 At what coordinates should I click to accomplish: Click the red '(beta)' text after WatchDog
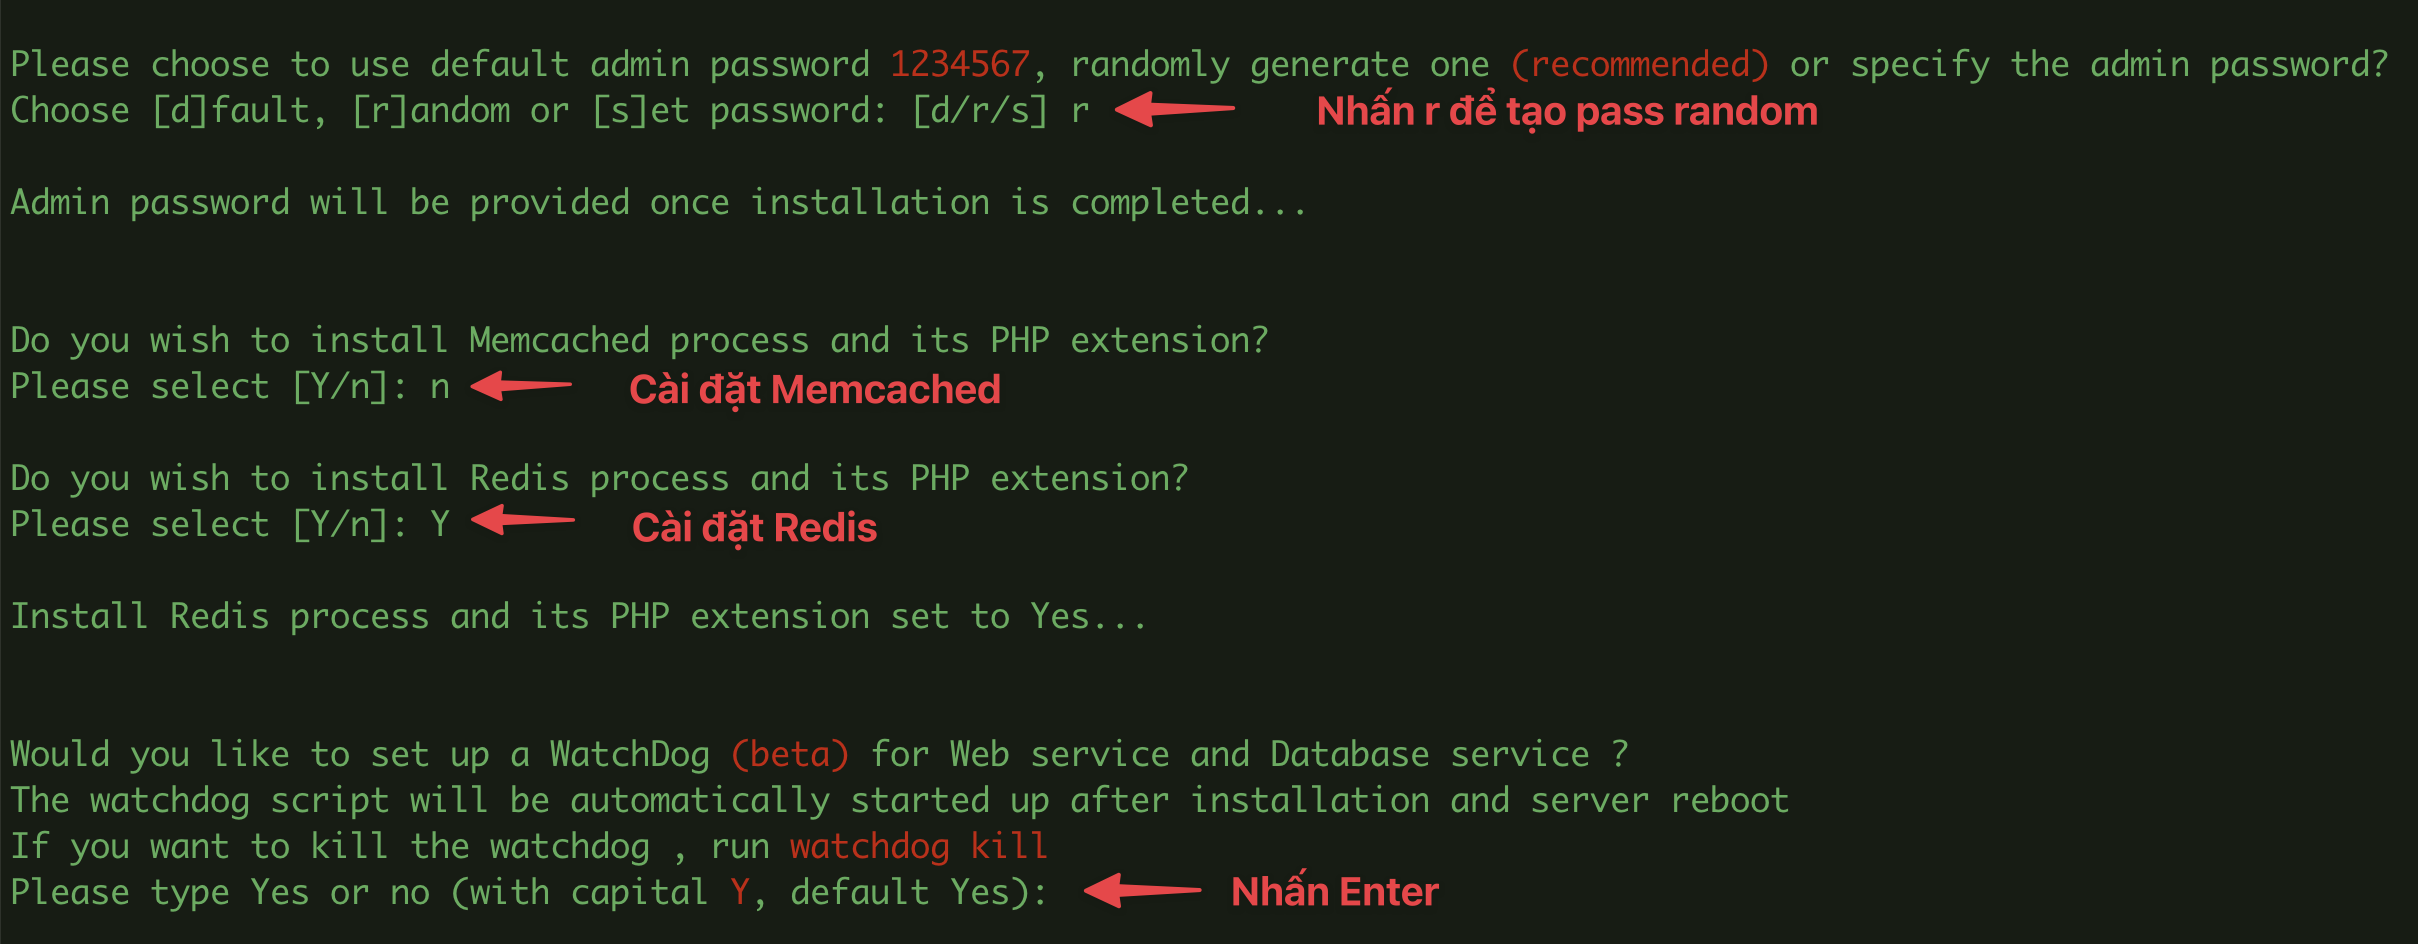pos(790,754)
